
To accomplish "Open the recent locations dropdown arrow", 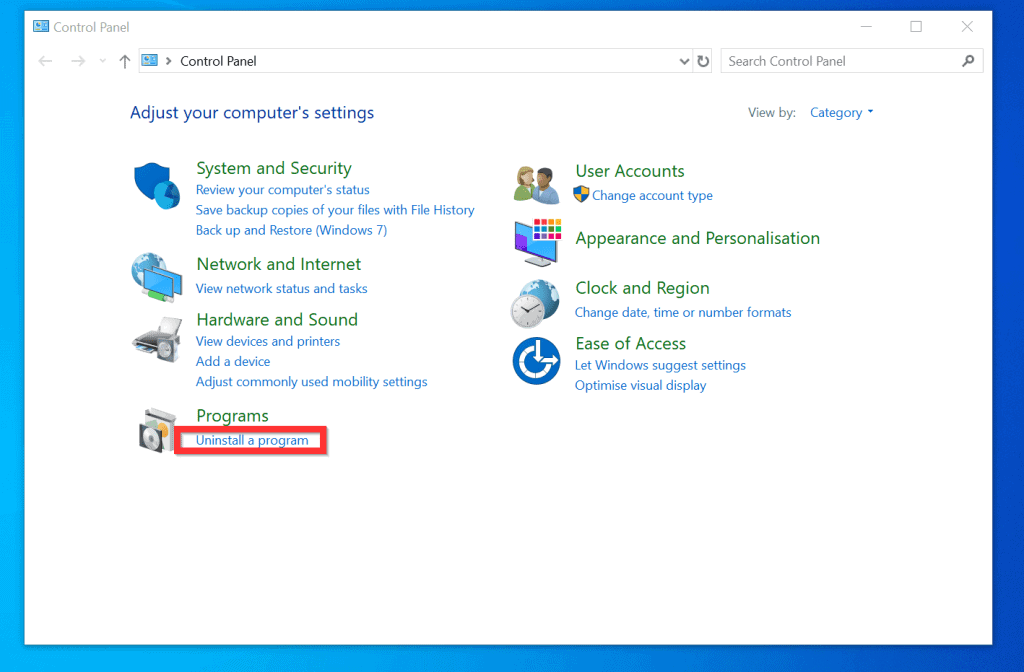I will tap(103, 61).
